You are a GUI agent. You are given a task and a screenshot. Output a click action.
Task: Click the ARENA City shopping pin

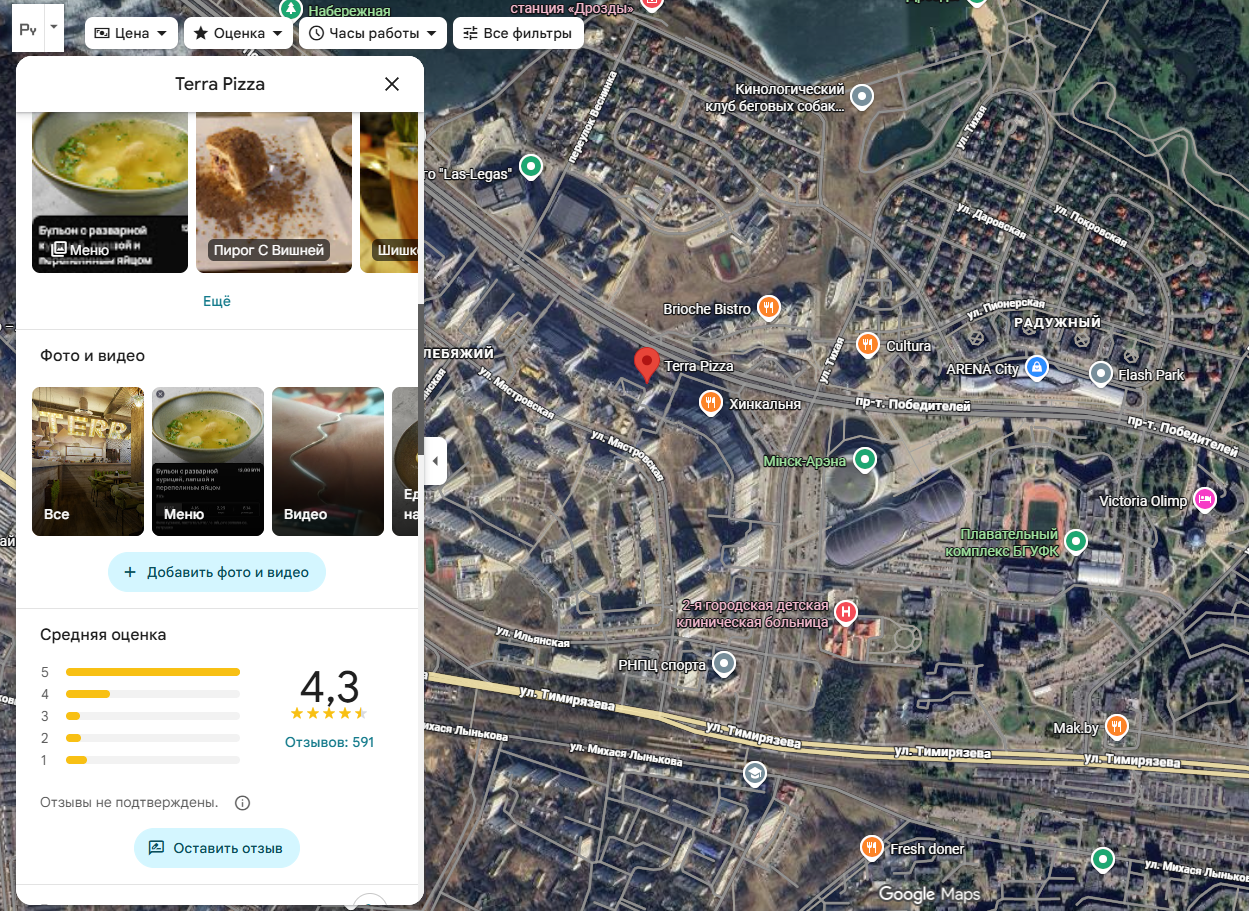click(1037, 368)
